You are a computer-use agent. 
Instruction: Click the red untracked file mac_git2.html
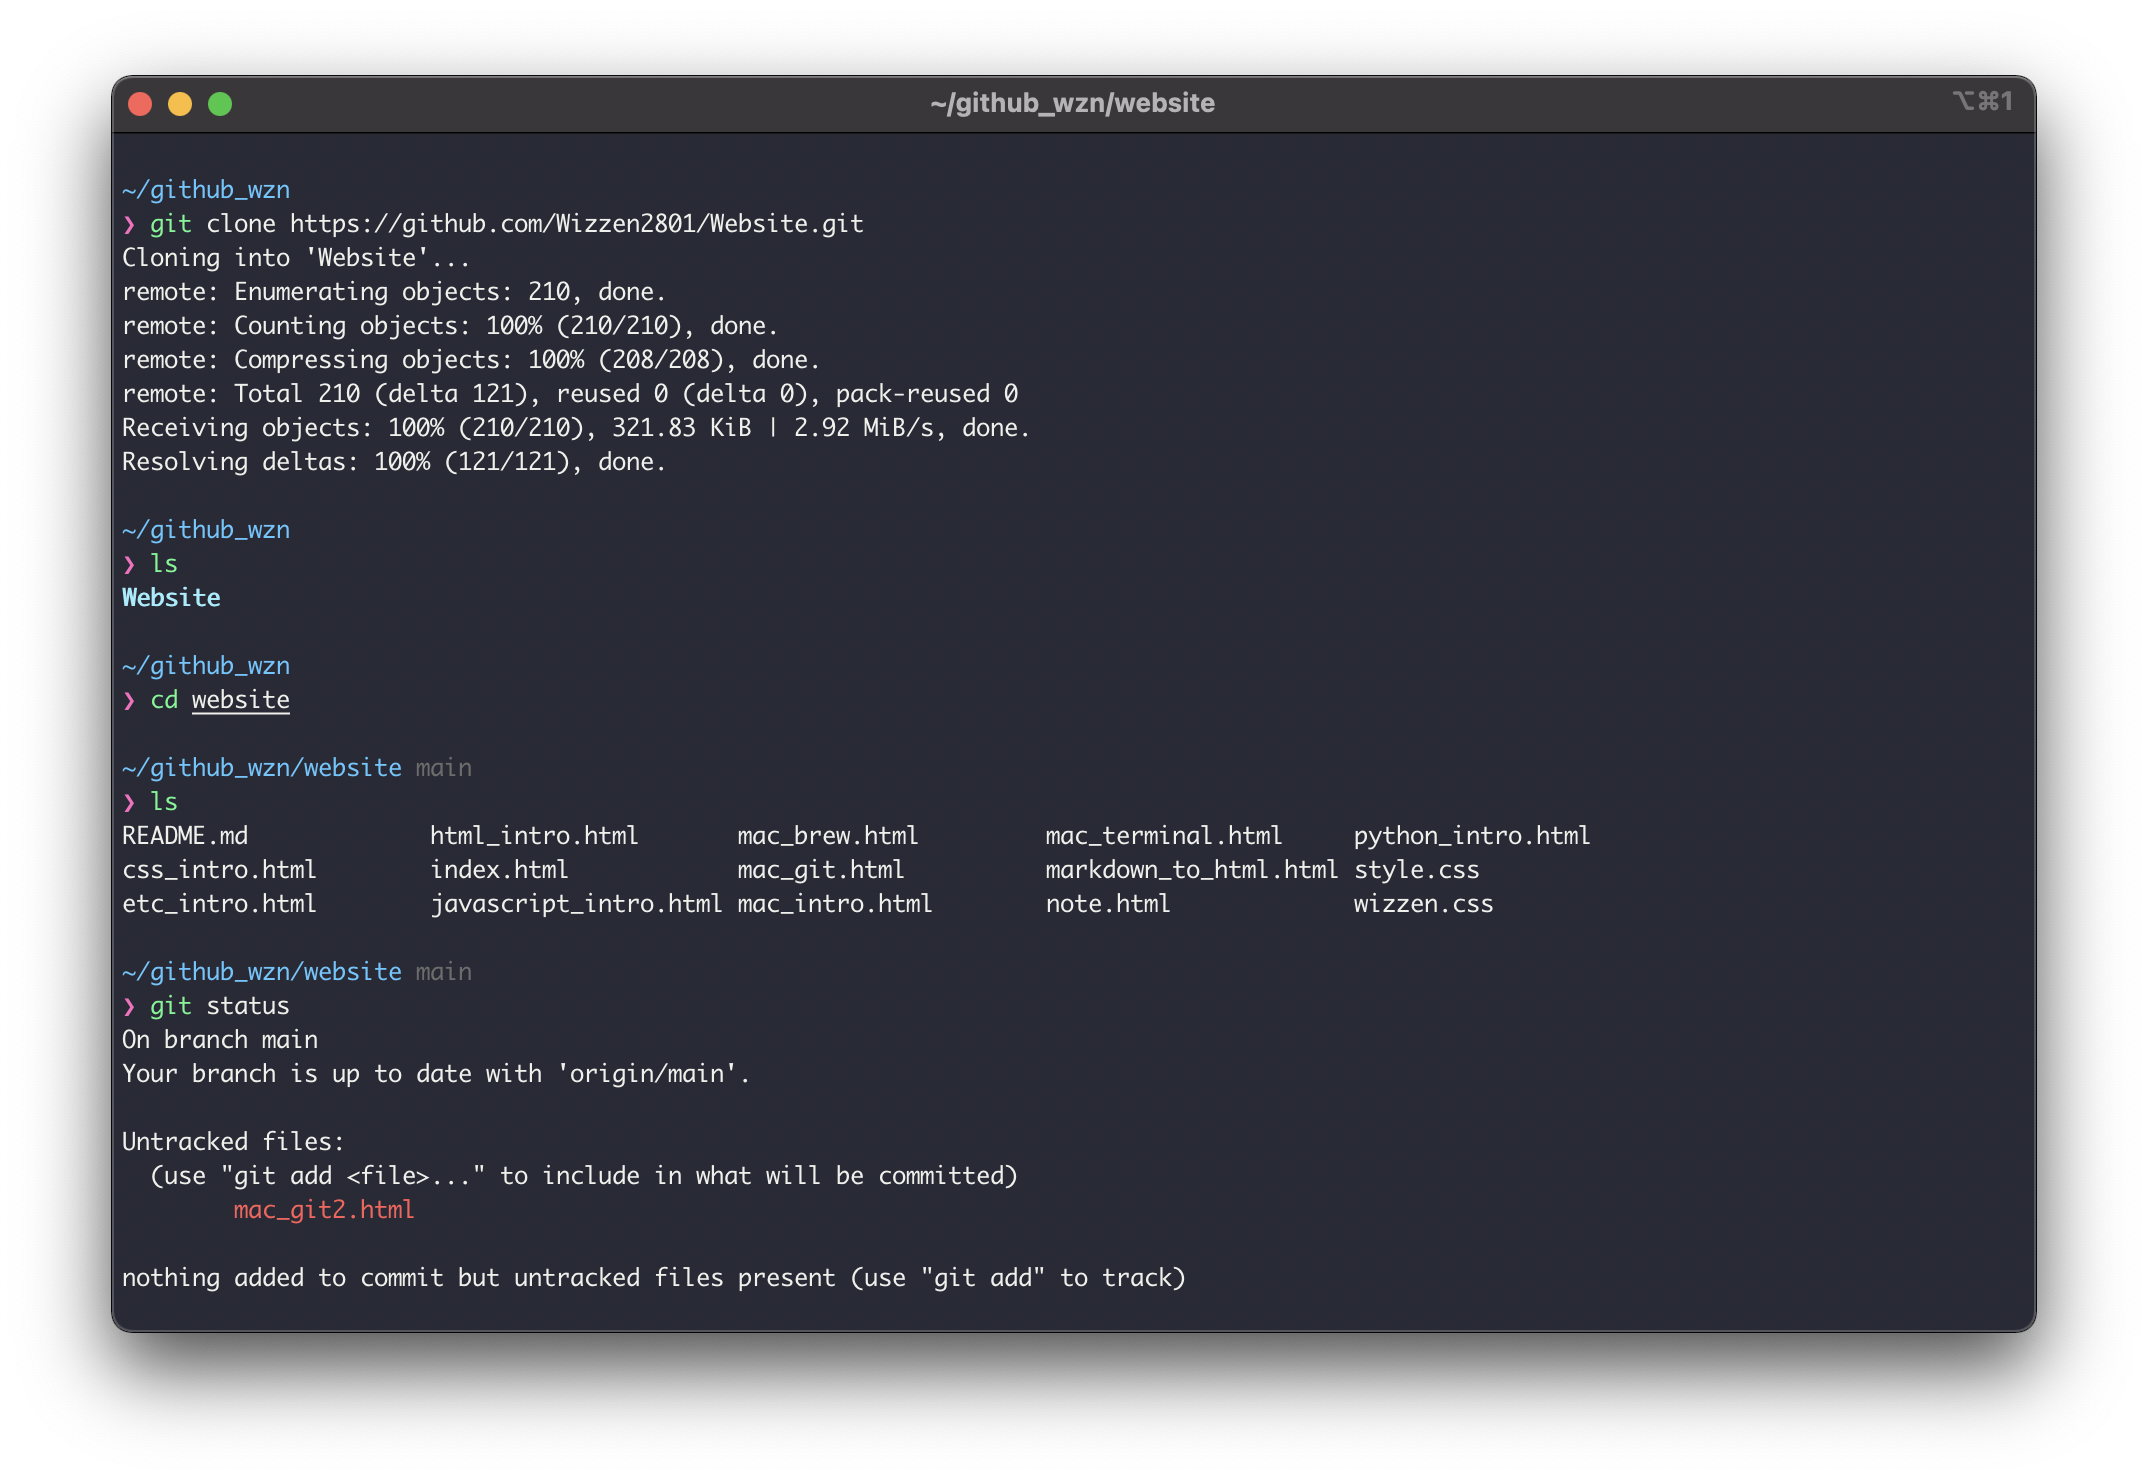point(324,1210)
